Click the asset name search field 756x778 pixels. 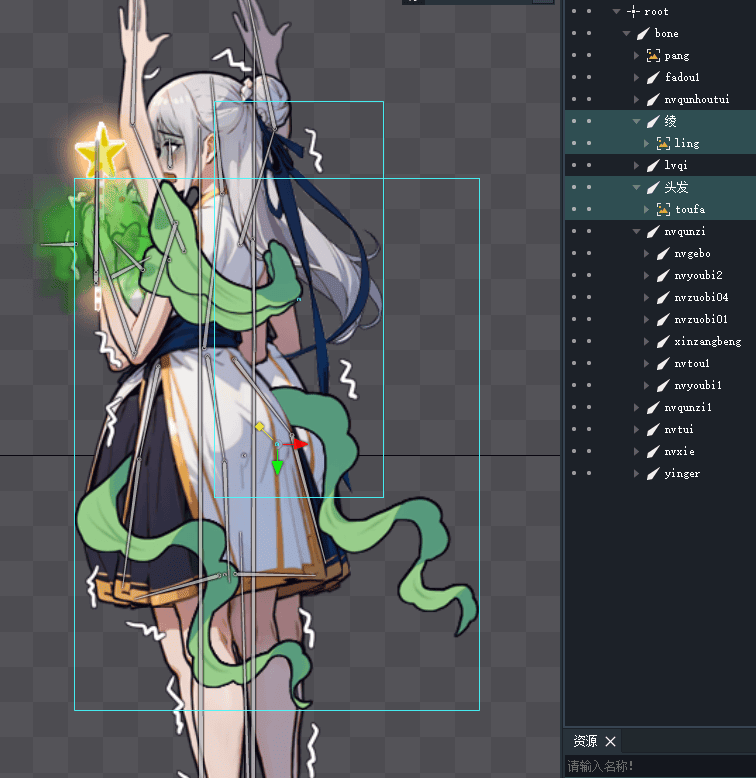(658, 766)
